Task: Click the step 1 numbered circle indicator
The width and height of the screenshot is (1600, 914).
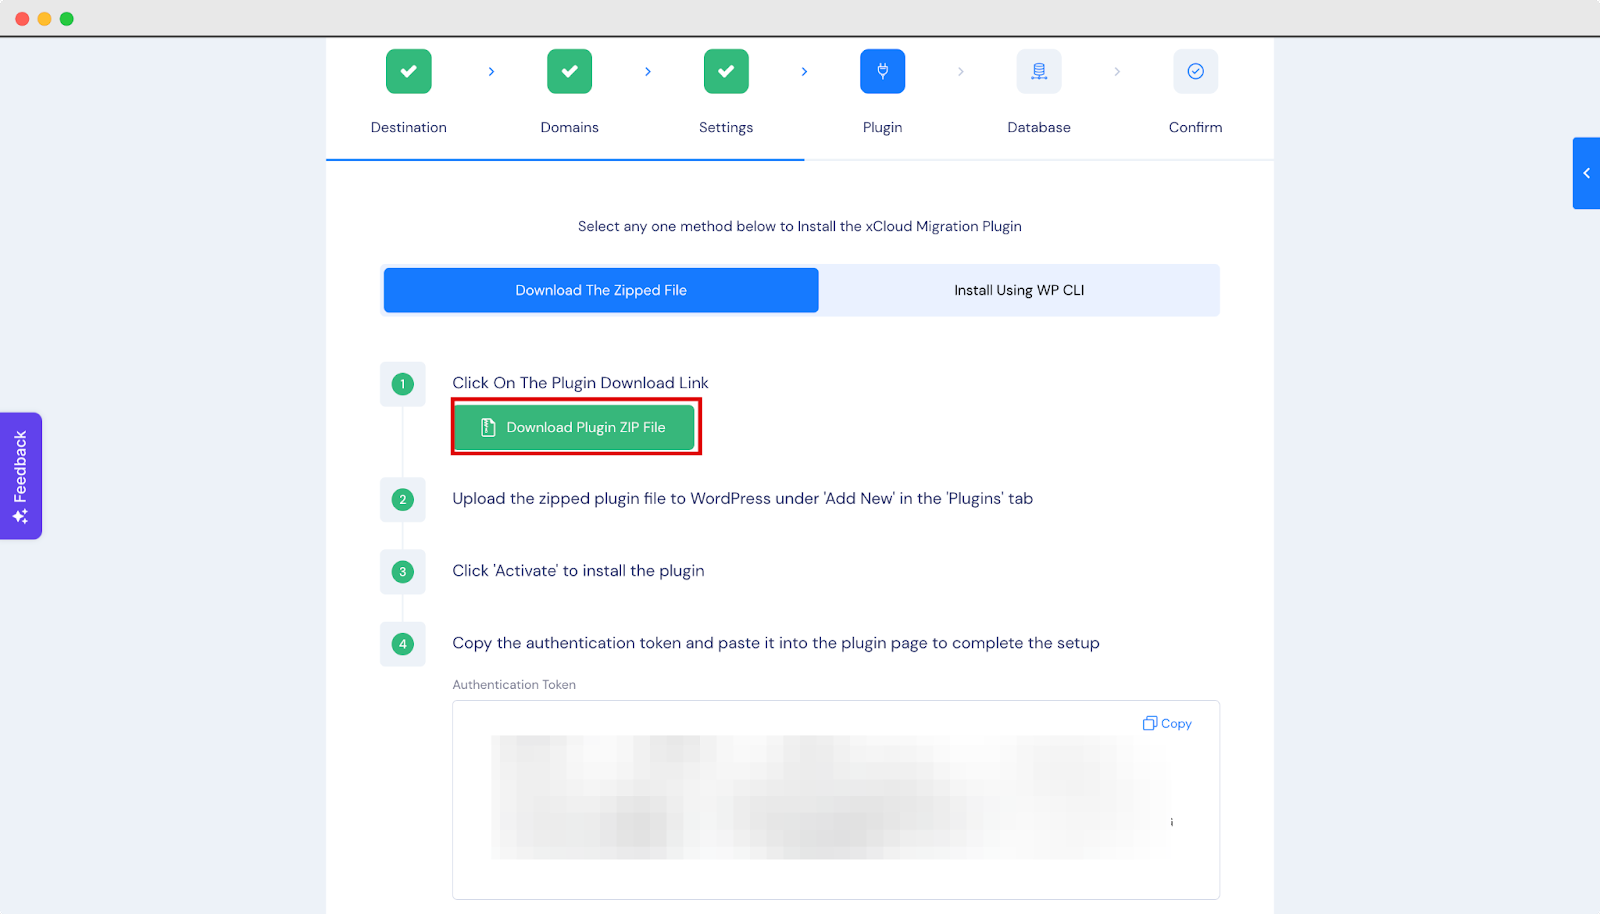Action: pos(402,384)
